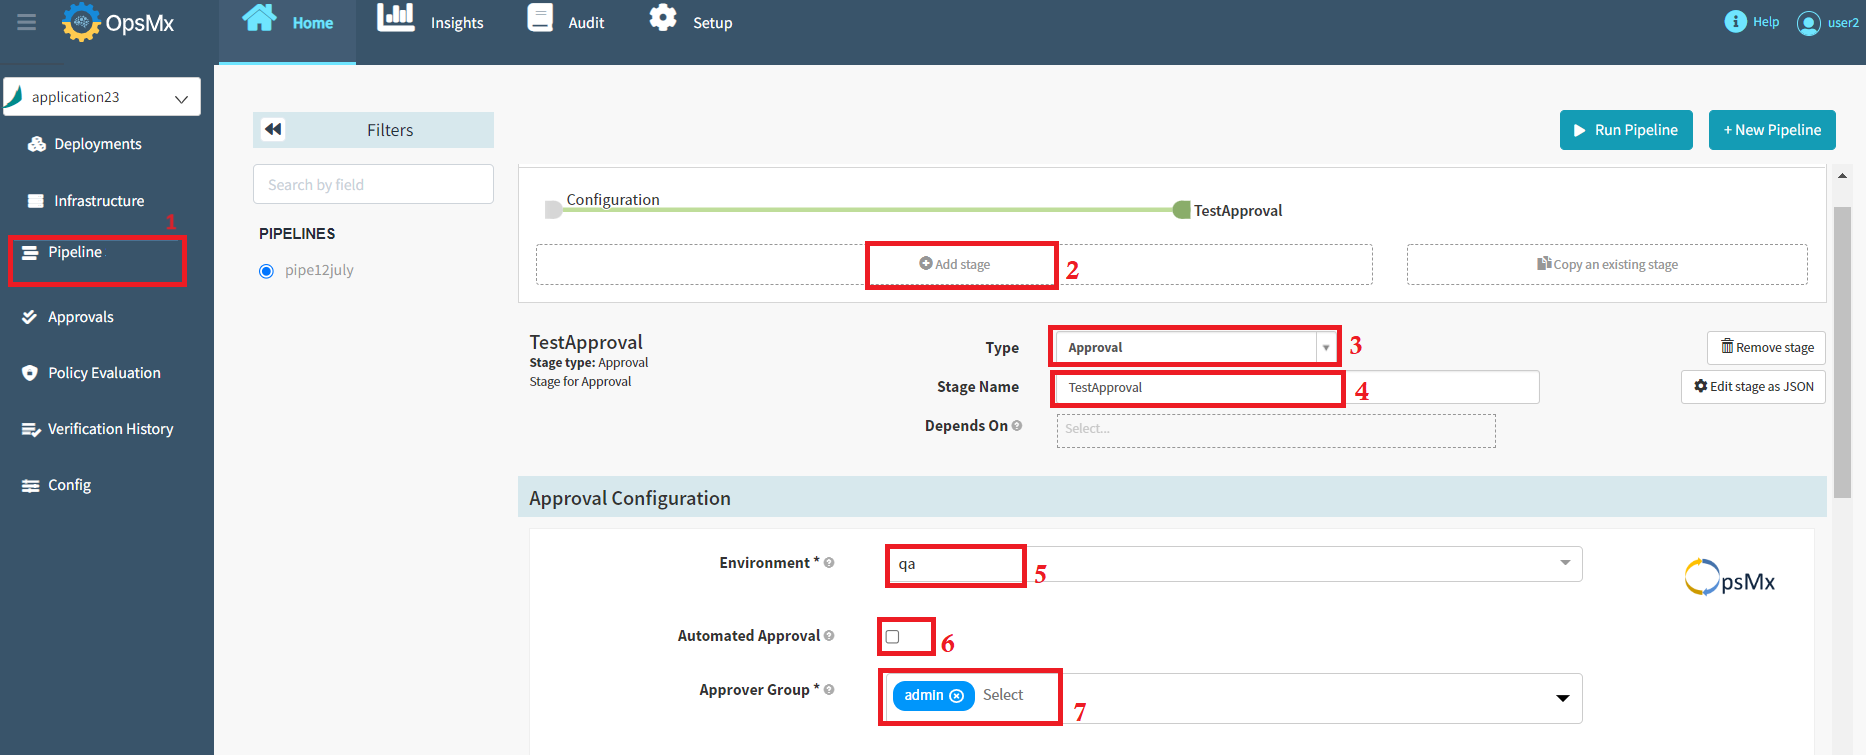The image size is (1866, 755).
Task: Enable the Automated Approval checkbox
Action: click(x=892, y=637)
